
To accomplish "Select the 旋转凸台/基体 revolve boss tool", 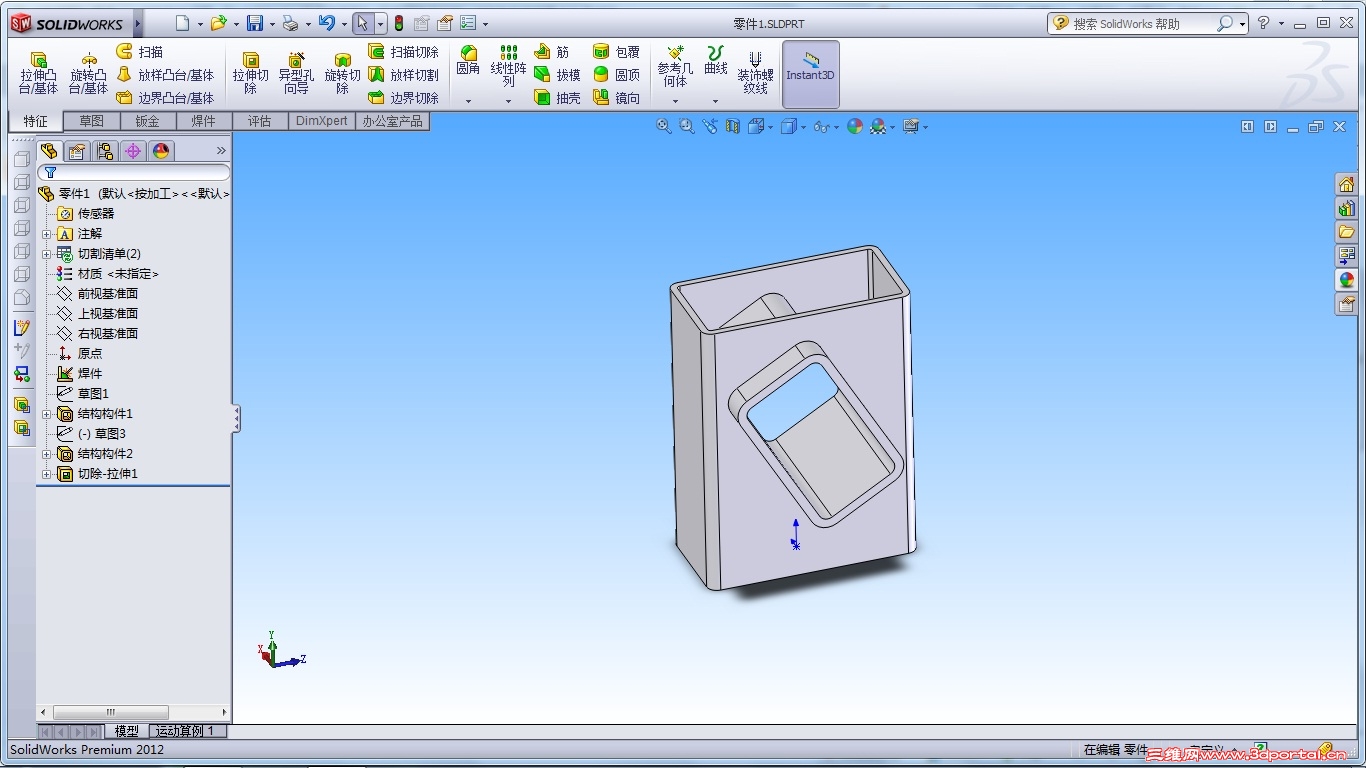I will (x=88, y=73).
